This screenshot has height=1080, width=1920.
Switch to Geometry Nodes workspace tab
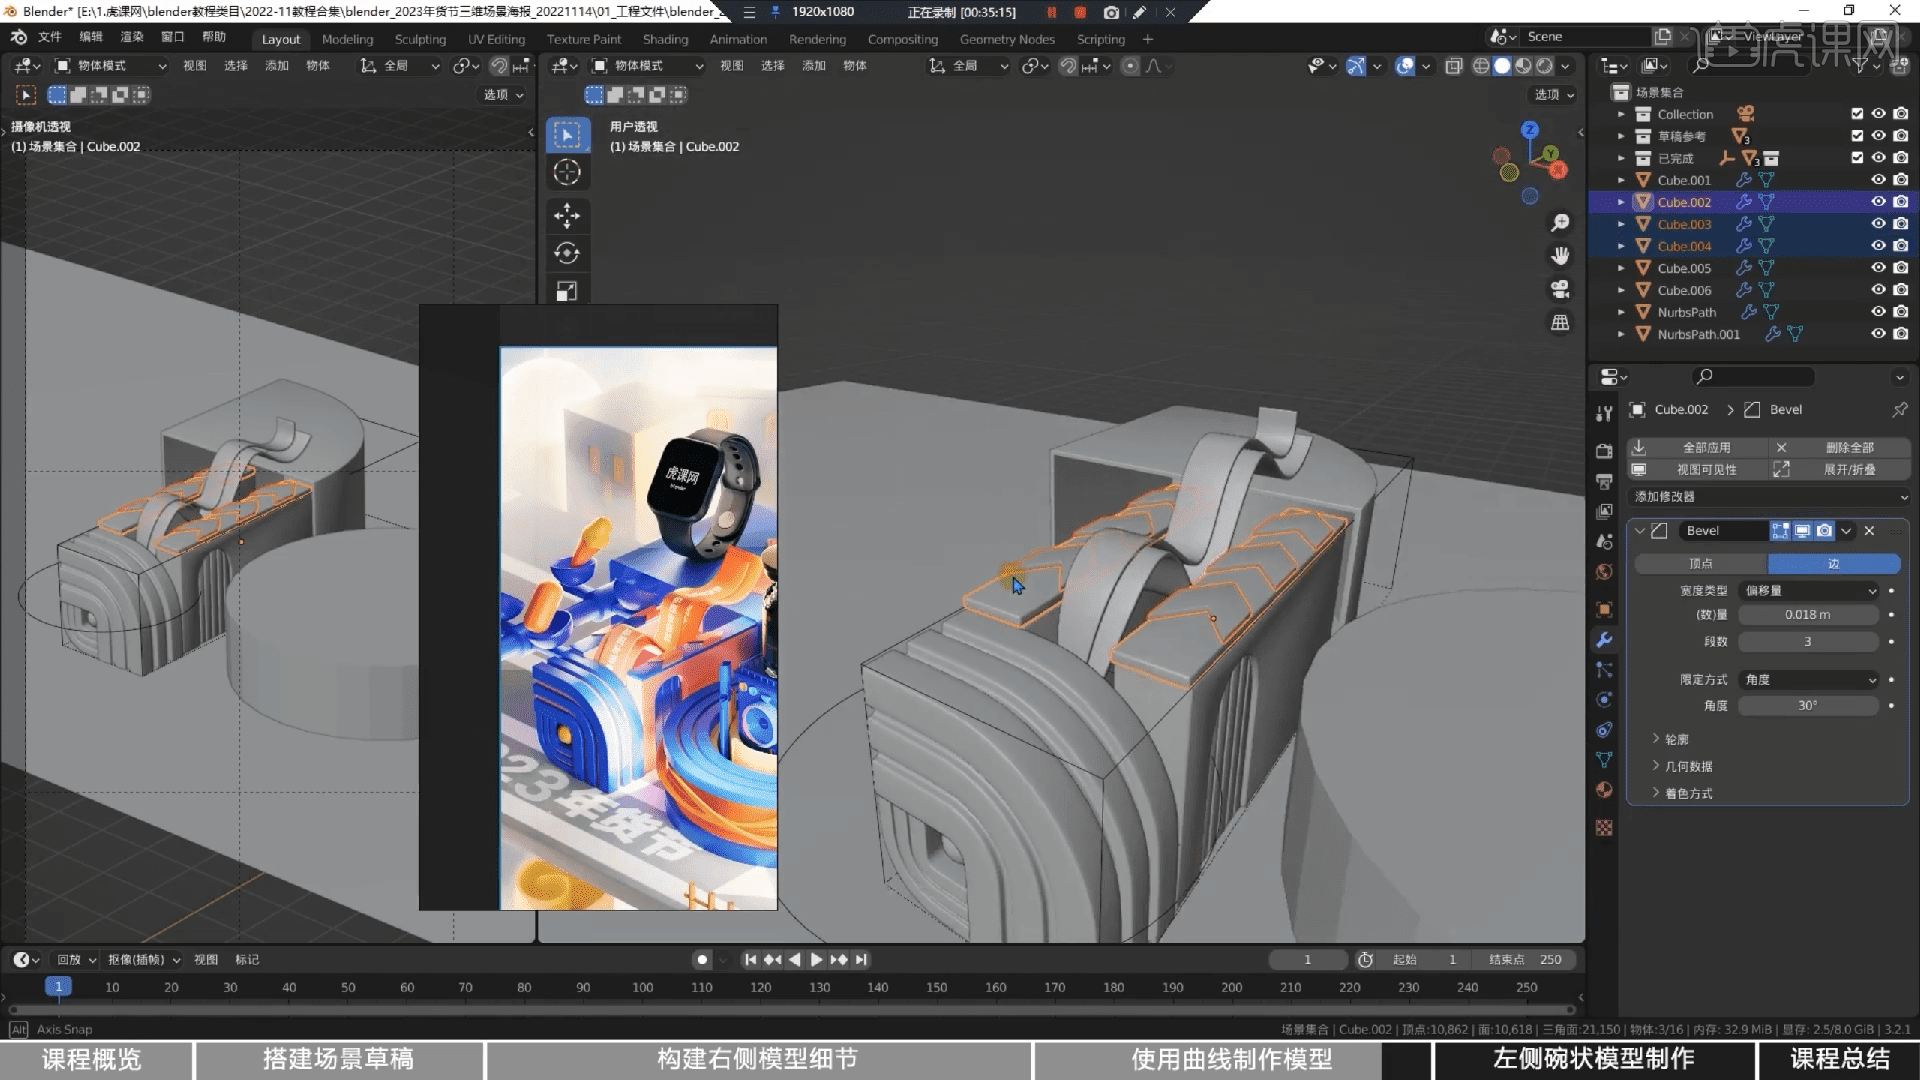click(x=1007, y=39)
